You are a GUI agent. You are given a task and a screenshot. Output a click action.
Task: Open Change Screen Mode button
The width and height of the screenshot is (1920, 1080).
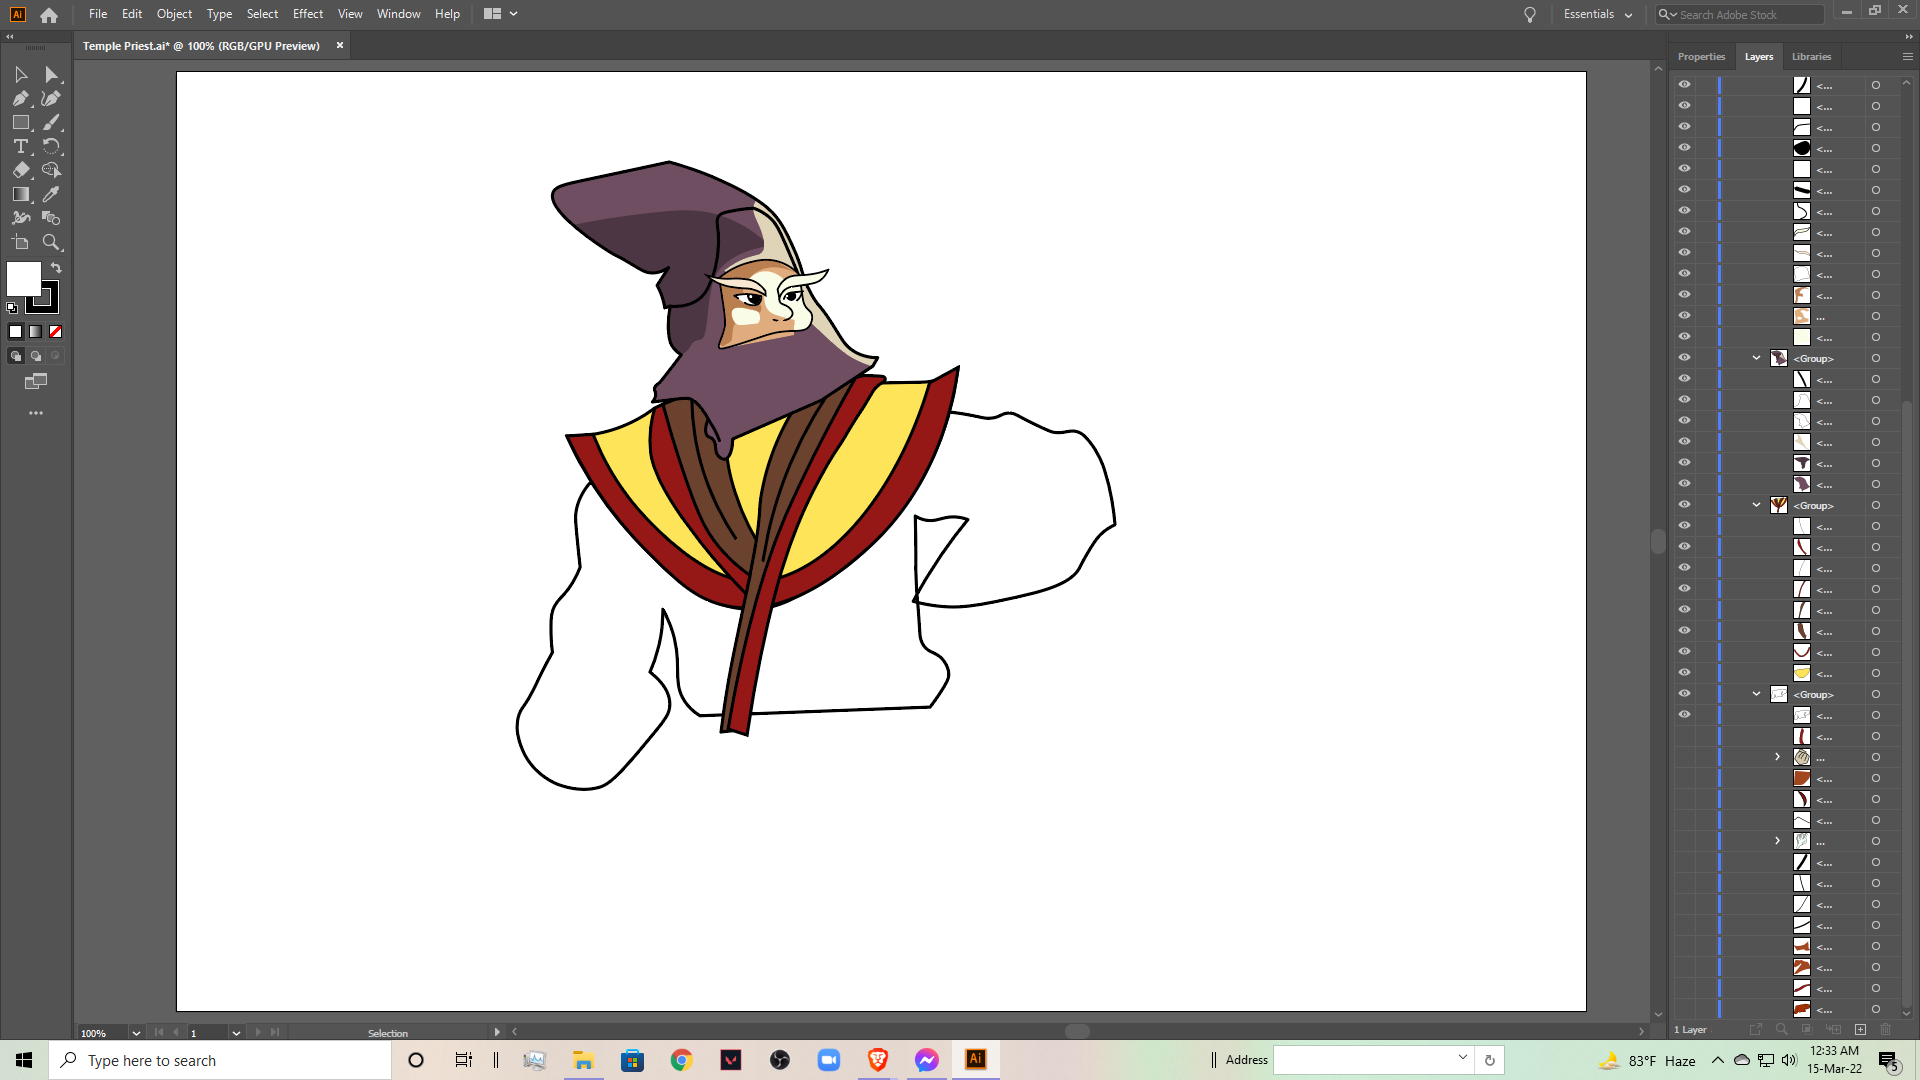coord(36,382)
